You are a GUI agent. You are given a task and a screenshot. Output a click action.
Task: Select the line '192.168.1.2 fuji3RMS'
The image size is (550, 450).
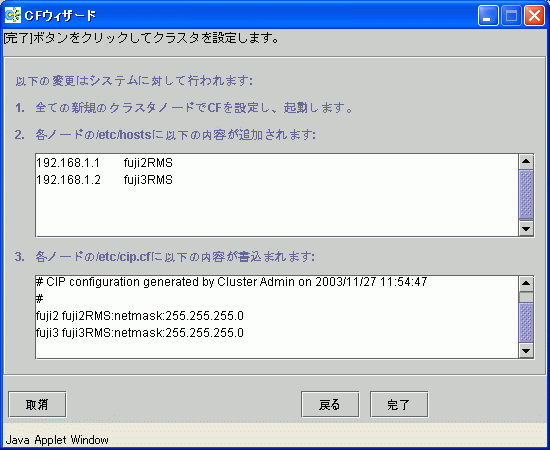[105, 180]
